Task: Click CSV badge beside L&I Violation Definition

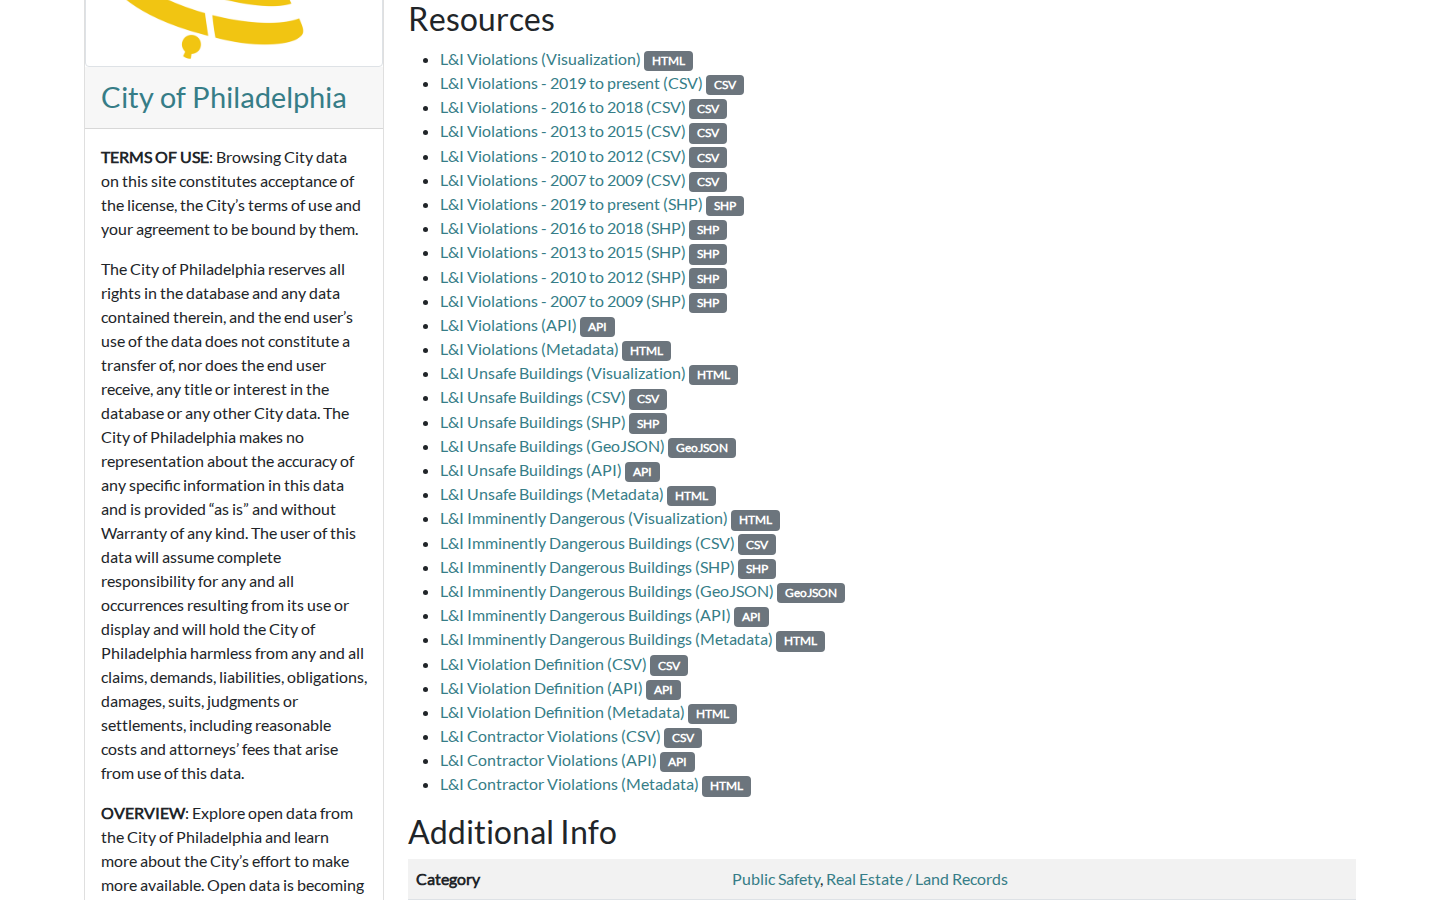Action: (669, 666)
